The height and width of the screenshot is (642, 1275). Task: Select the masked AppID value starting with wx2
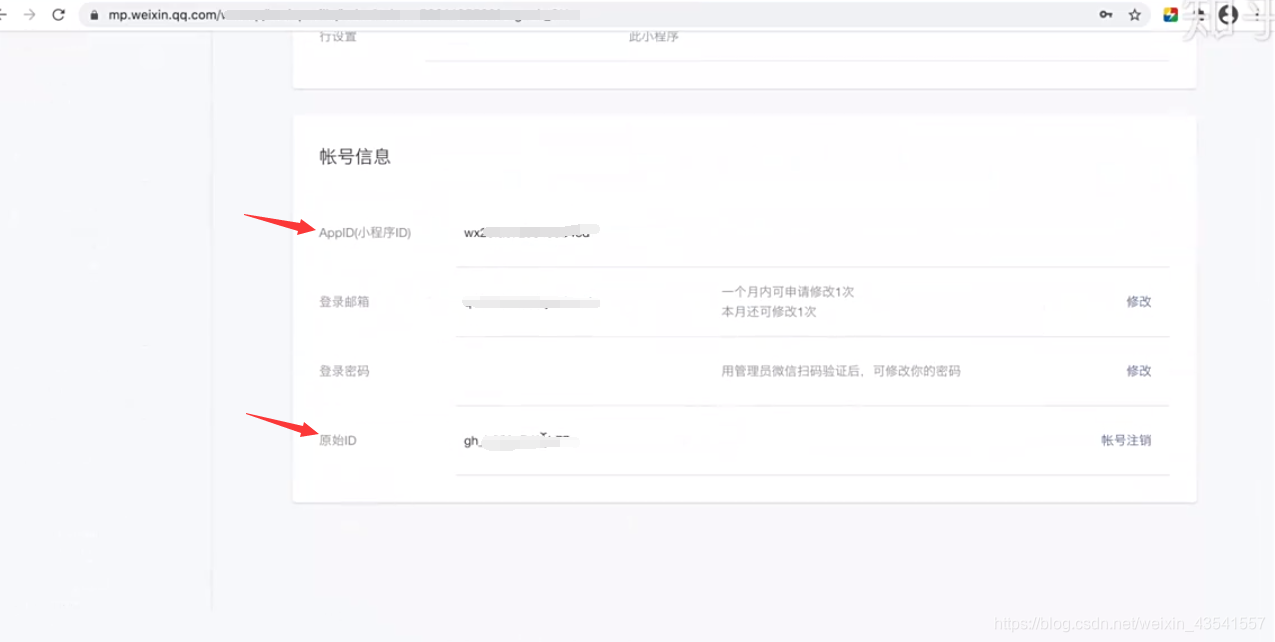pyautogui.click(x=528, y=230)
